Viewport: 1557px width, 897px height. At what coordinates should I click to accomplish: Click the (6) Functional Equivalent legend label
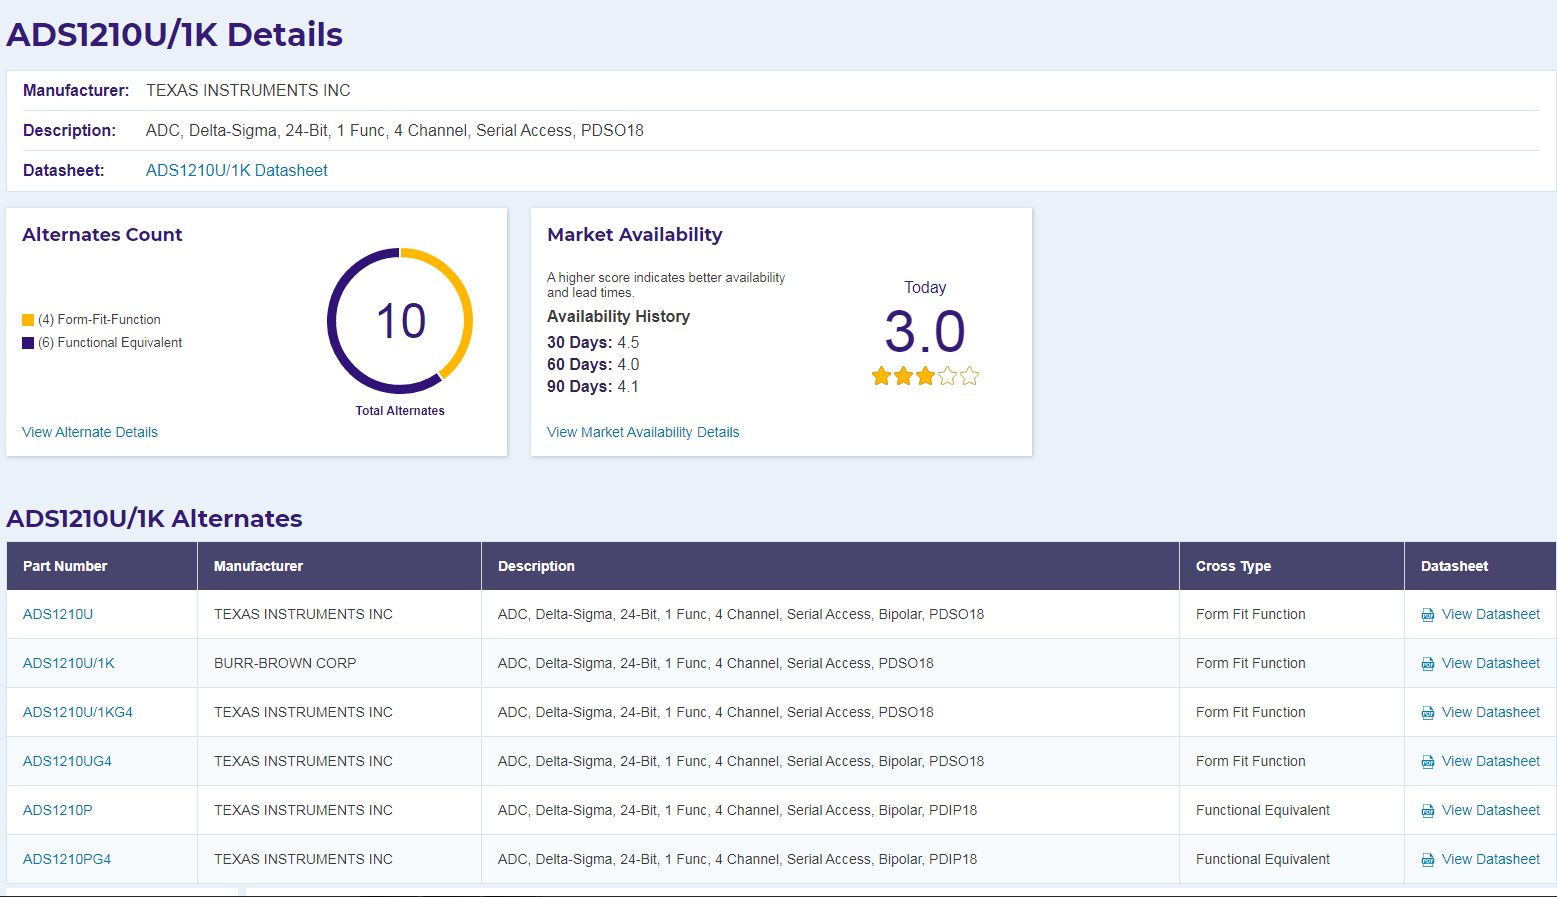coord(110,342)
